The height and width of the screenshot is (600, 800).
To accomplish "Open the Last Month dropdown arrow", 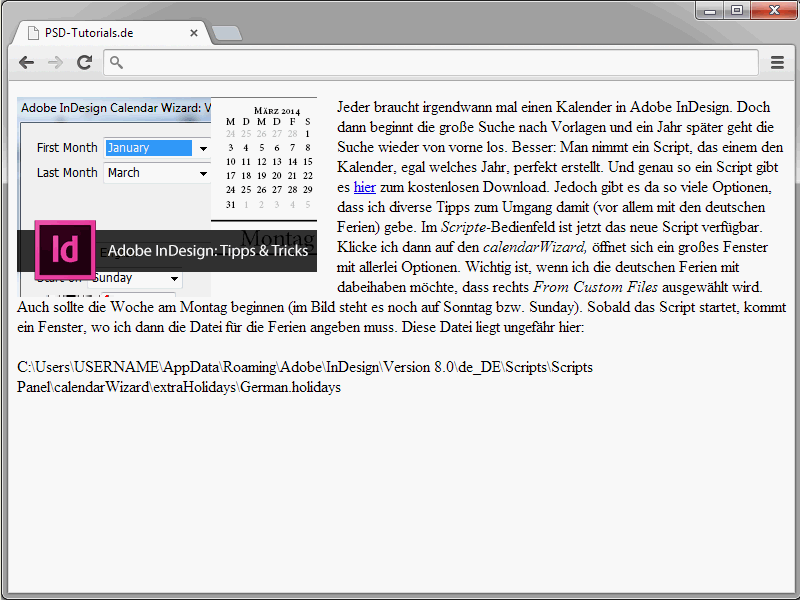I will [x=203, y=173].
